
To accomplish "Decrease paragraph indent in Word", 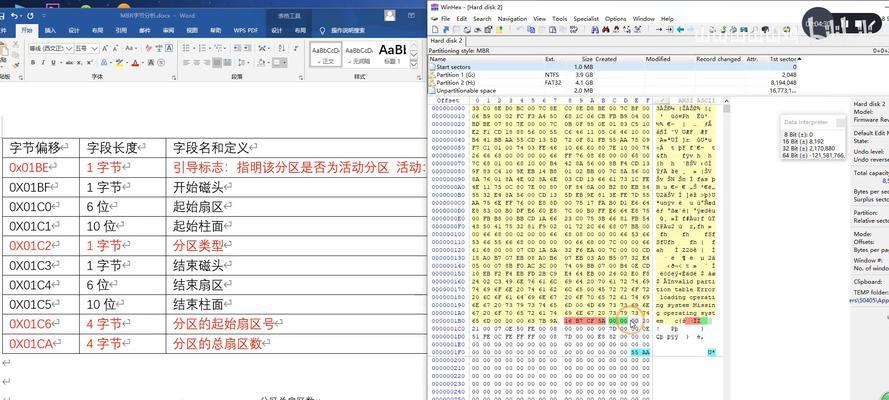I will [236, 48].
